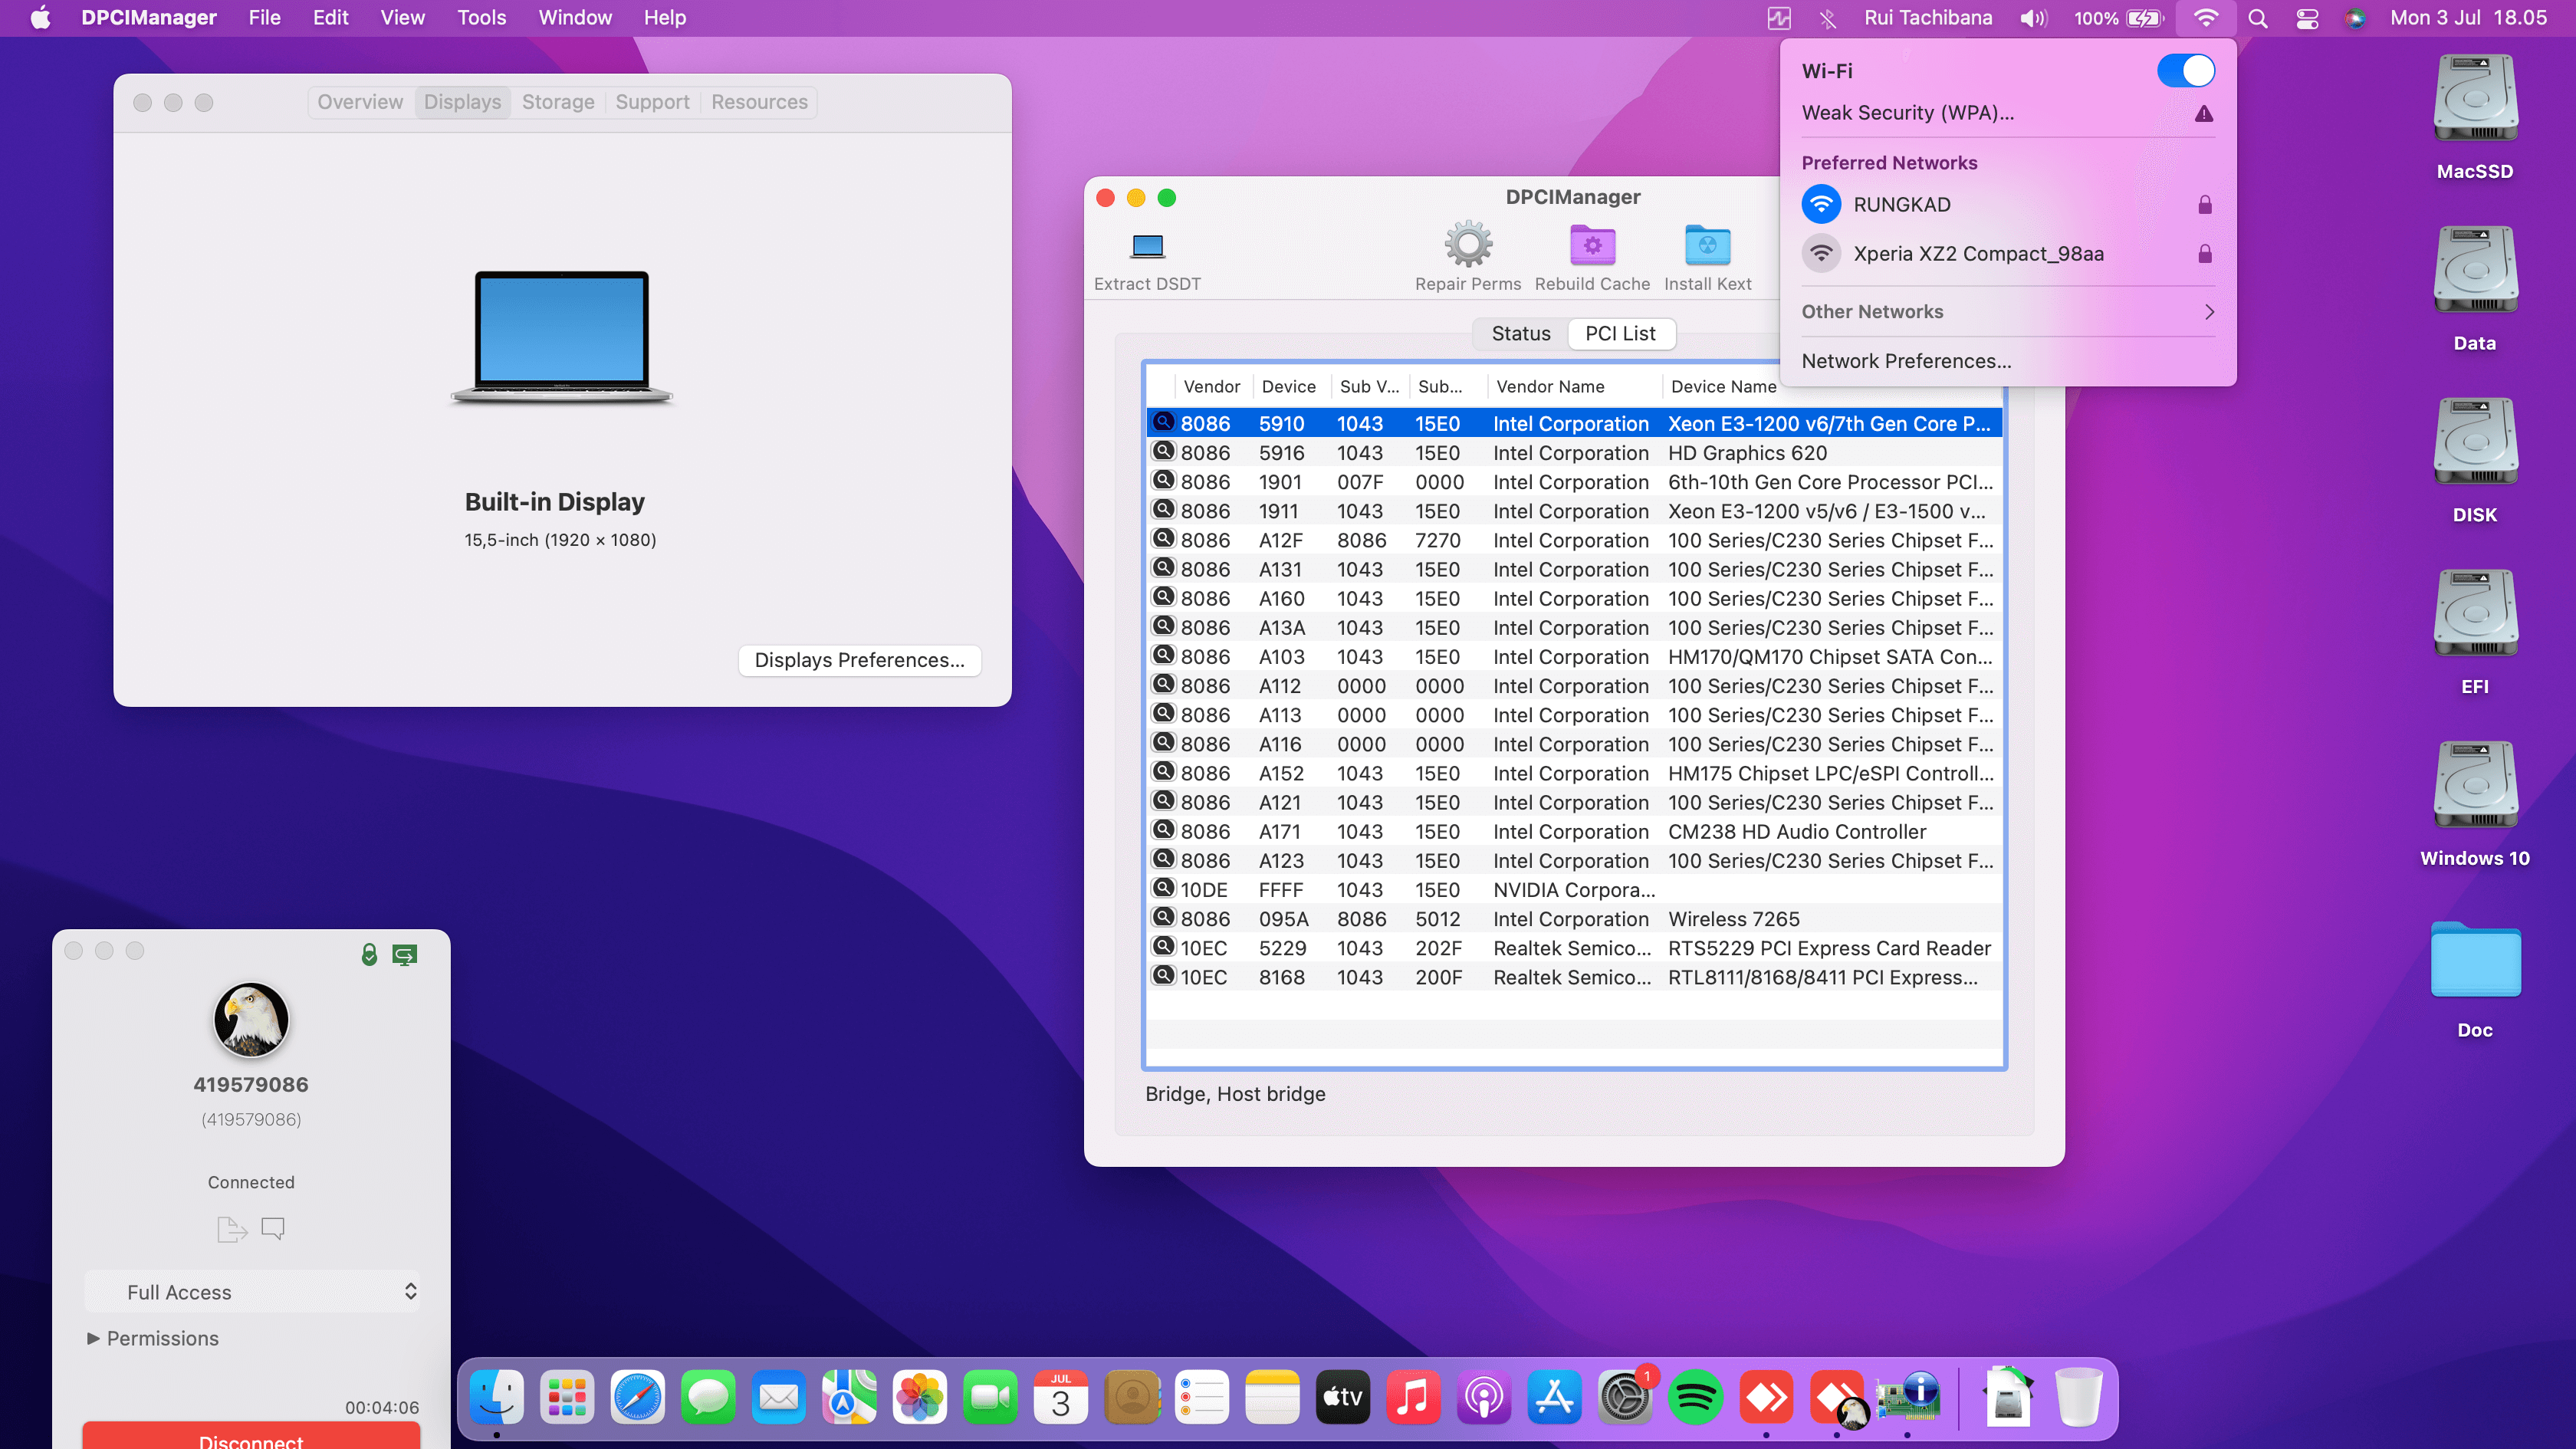Screen dimensions: 2576x1449
Task: Open Launchpad from the Dock
Action: pyautogui.click(x=567, y=1396)
